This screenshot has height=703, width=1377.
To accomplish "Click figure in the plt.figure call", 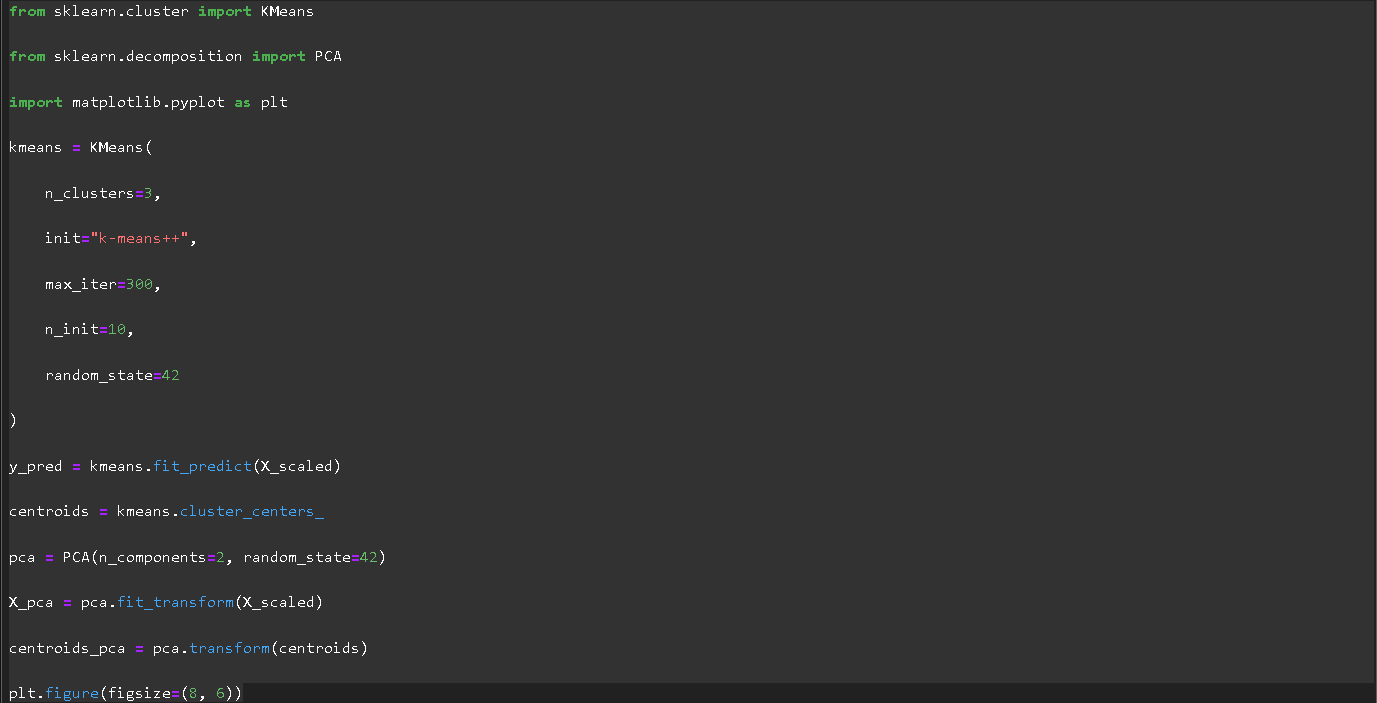I will pos(72,693).
